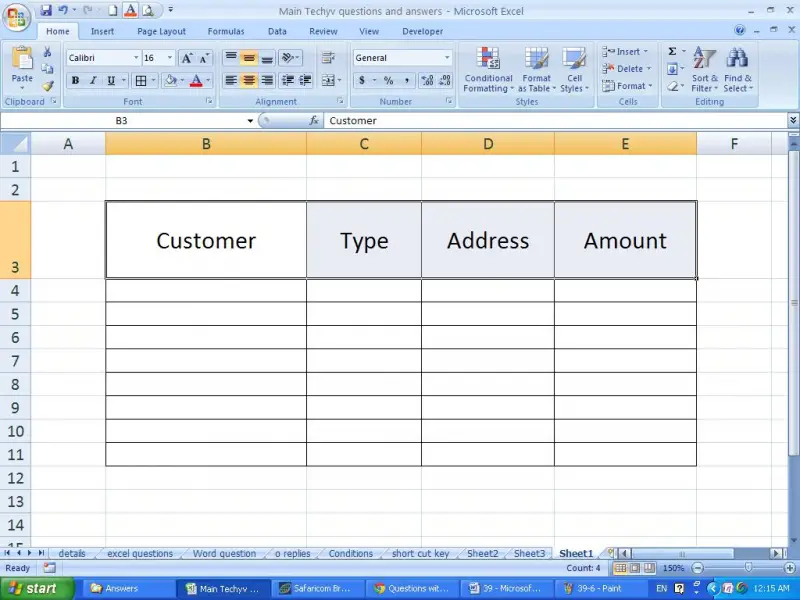Save the workbook from the quick access toolbar
Viewport: 800px width, 600px height.
click(x=46, y=10)
